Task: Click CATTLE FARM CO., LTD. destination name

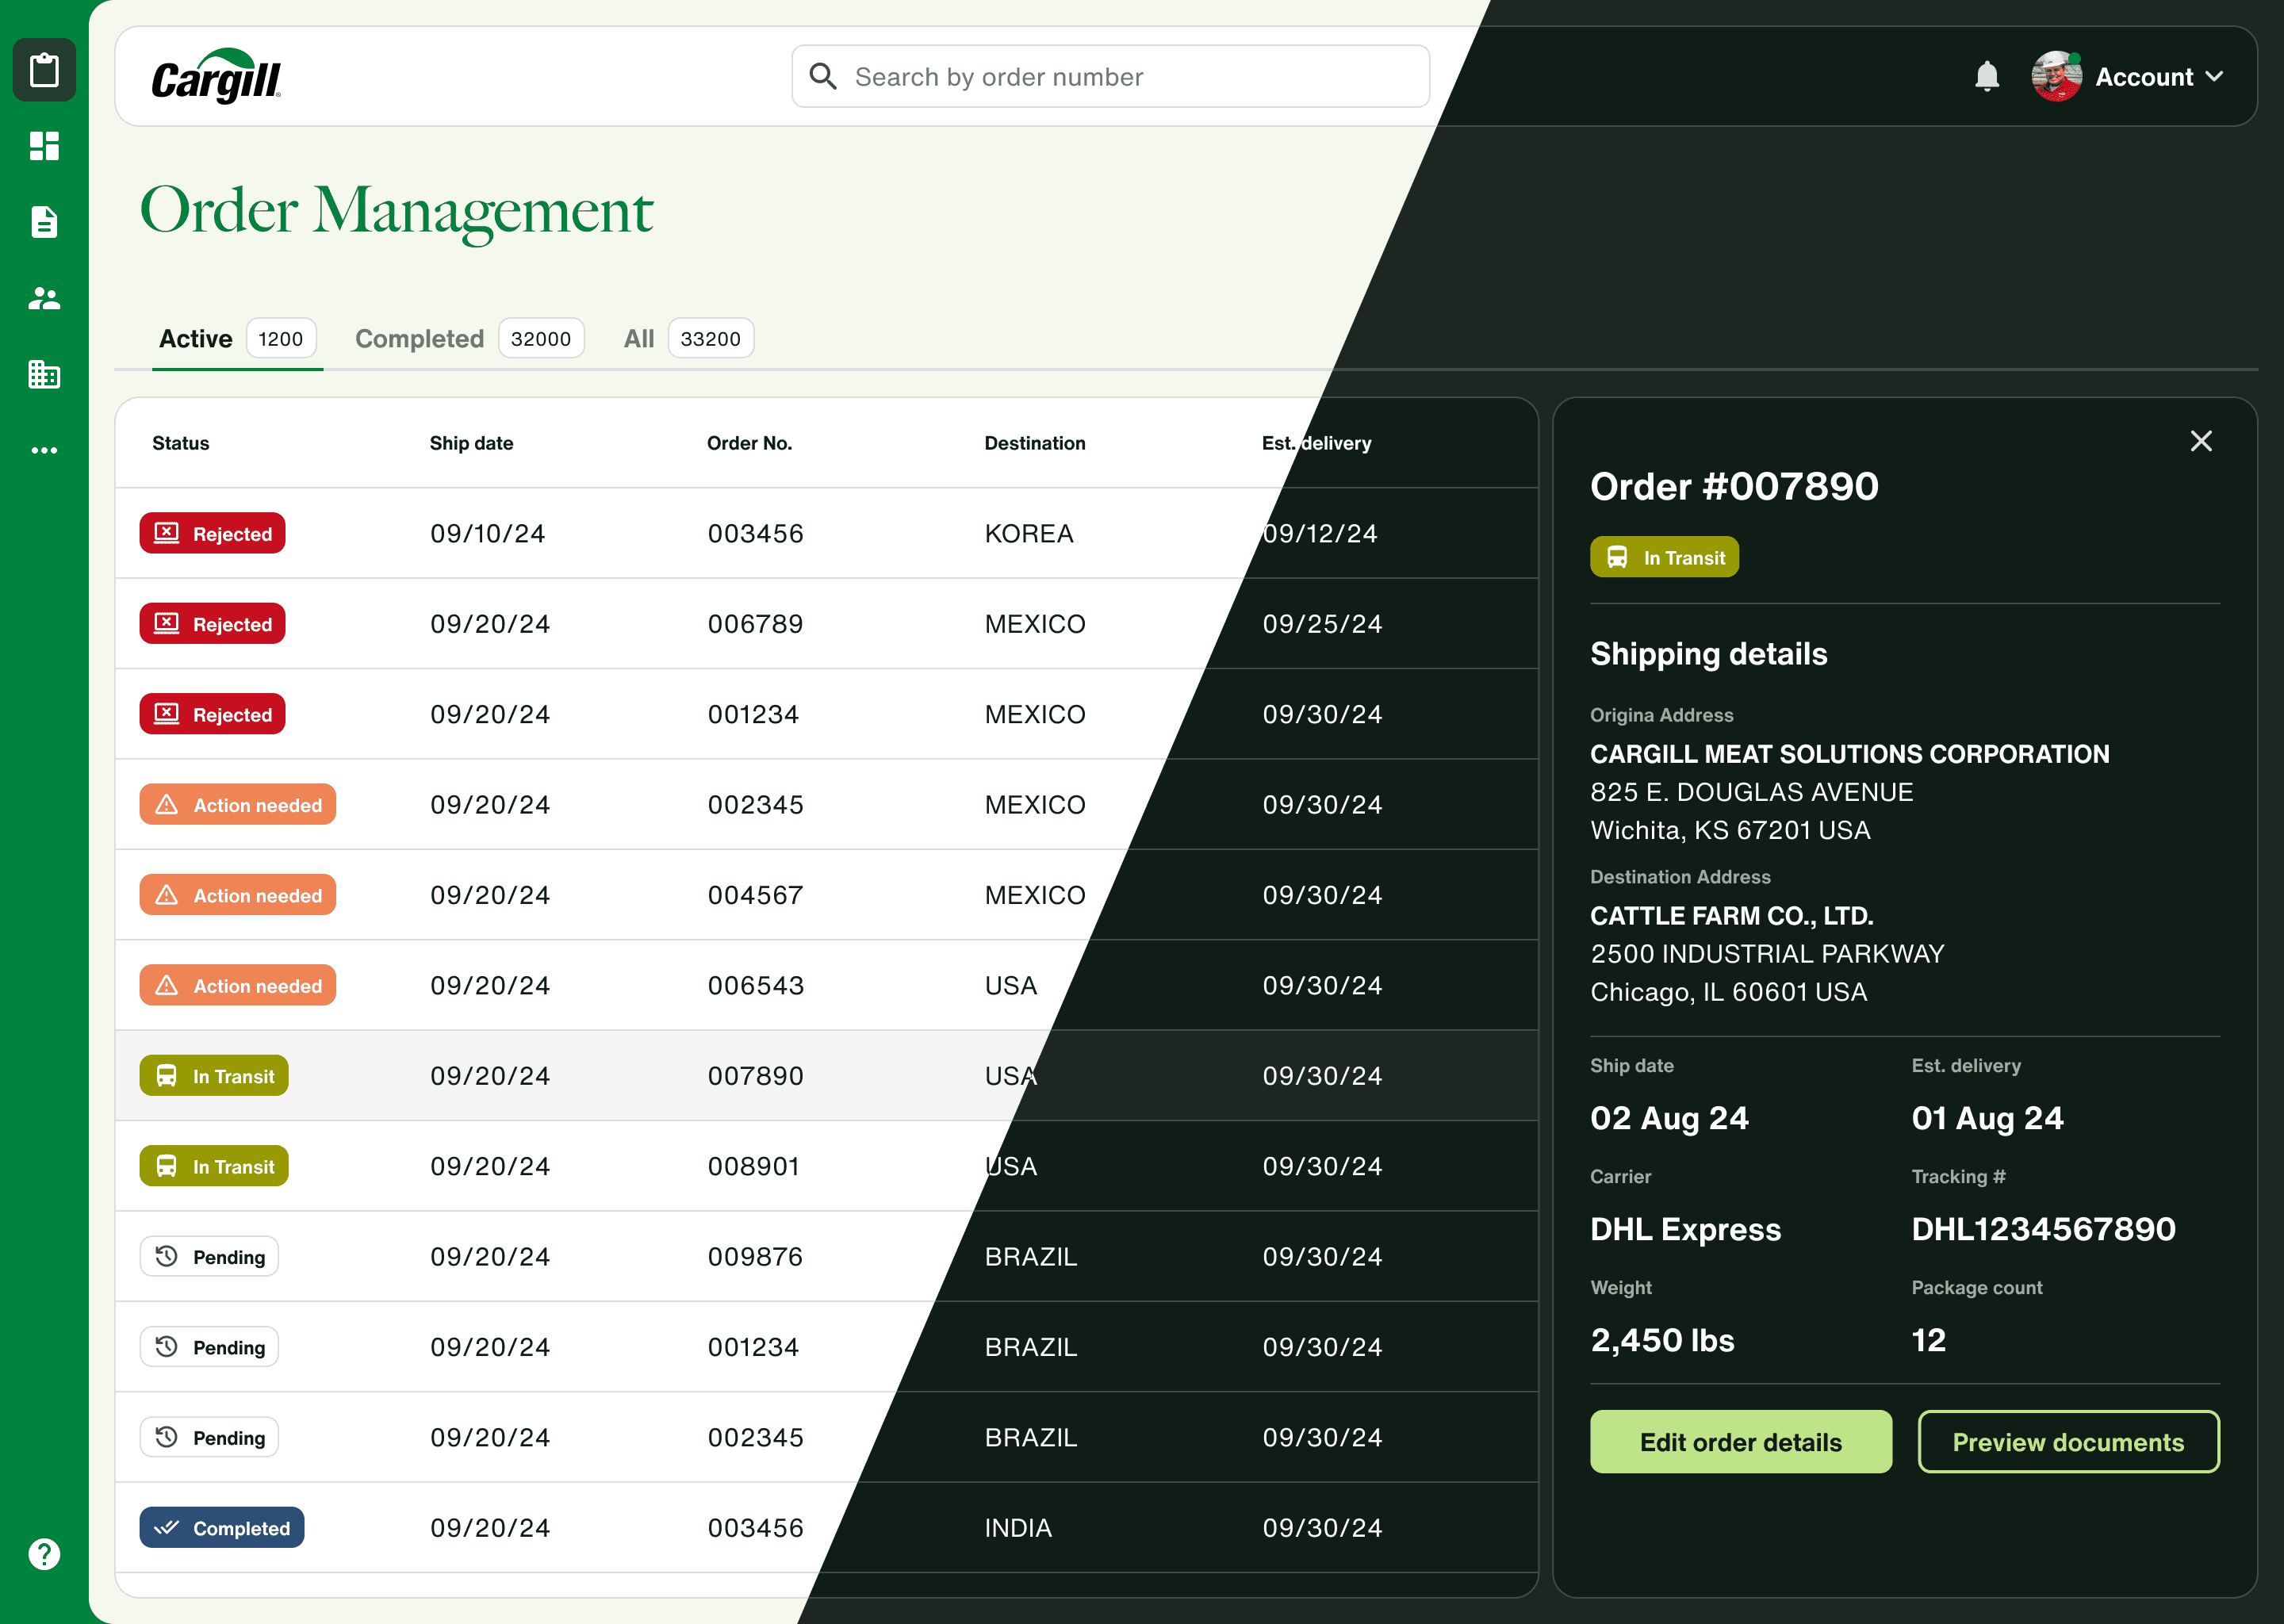Action: tap(1731, 915)
